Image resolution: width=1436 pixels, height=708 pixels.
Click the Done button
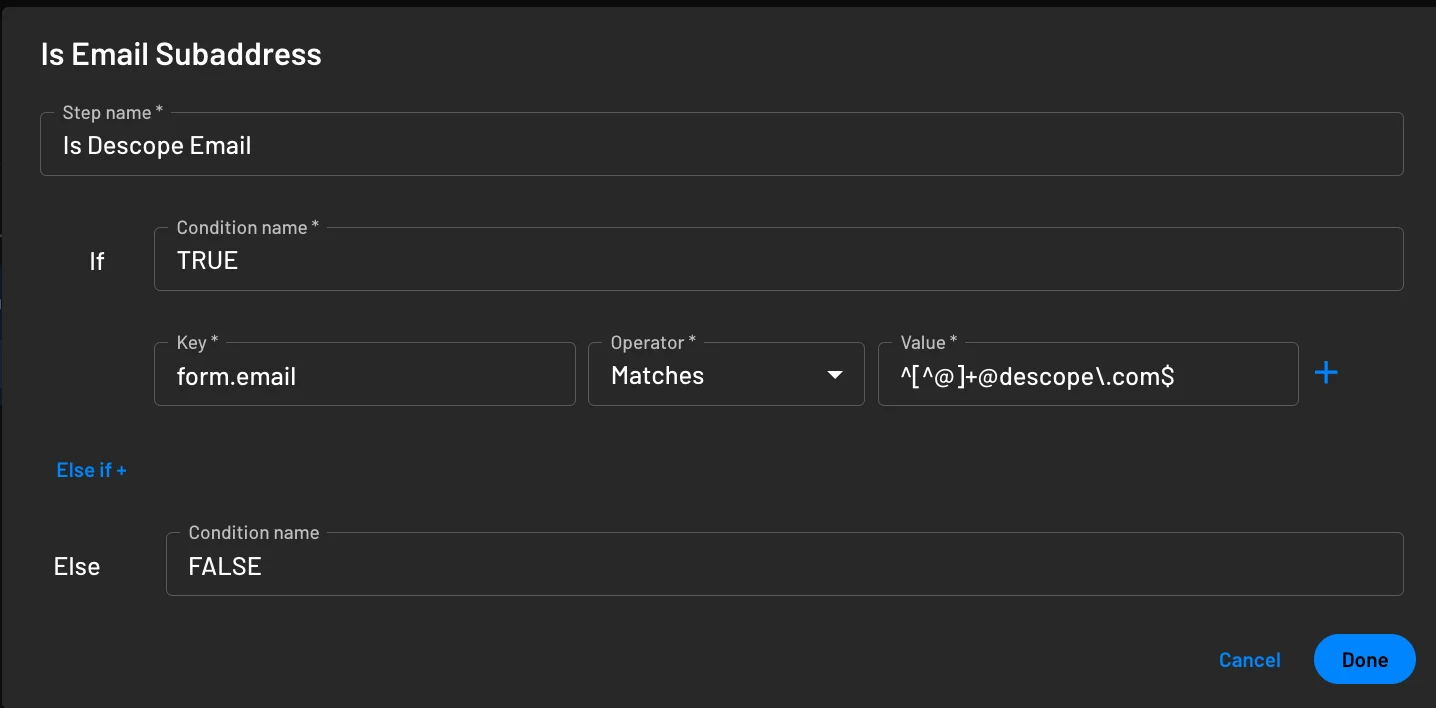click(x=1364, y=659)
